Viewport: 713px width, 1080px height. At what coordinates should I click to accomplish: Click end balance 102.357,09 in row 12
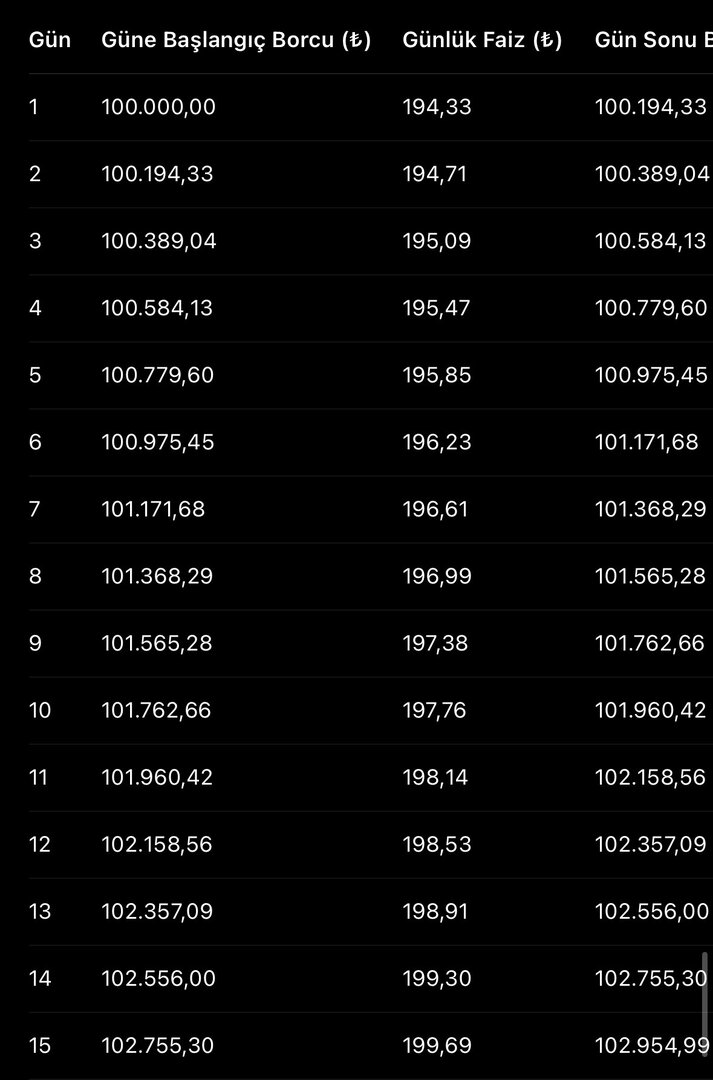(x=650, y=844)
